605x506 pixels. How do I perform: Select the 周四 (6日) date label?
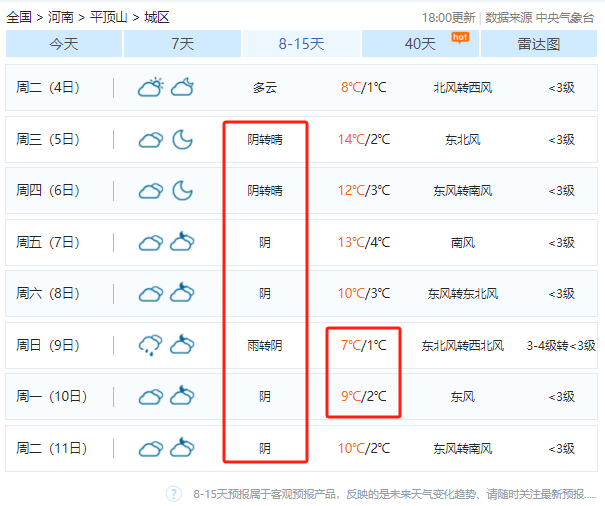click(x=48, y=190)
